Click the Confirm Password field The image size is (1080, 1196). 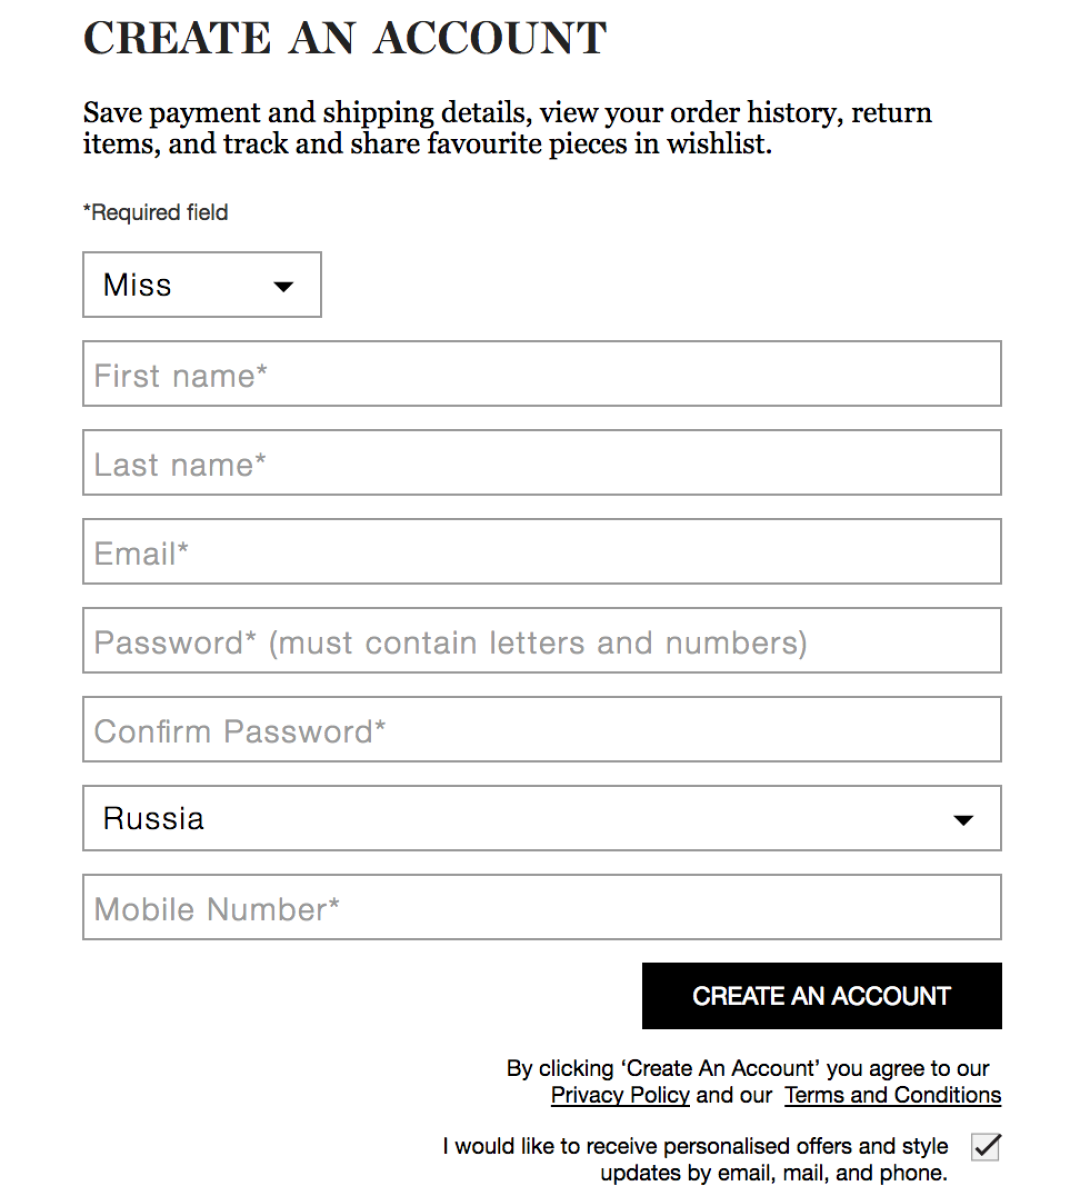click(x=541, y=730)
